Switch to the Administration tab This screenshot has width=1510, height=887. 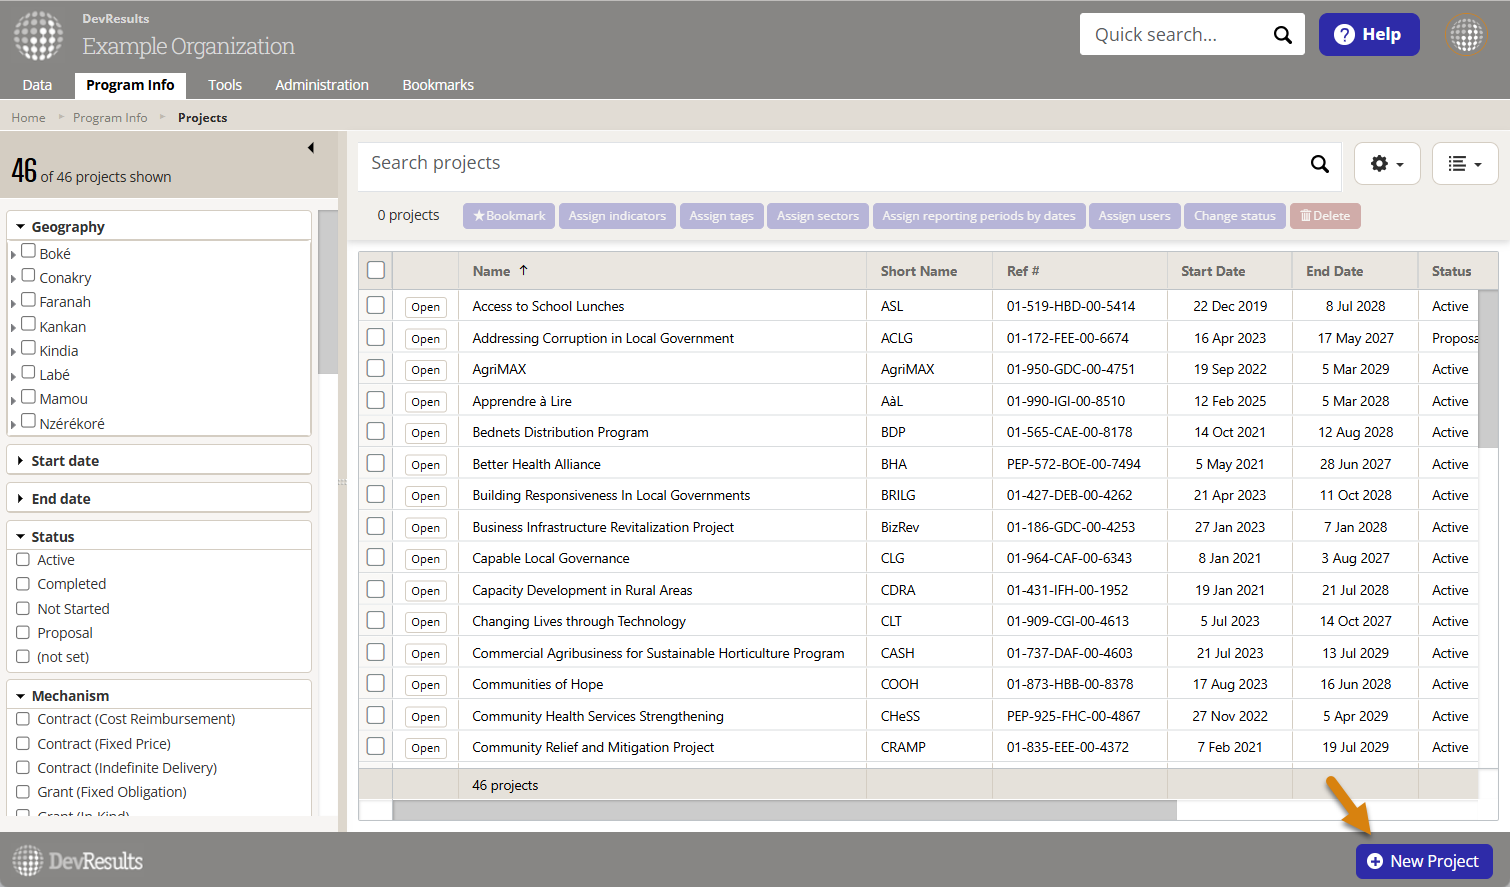[x=321, y=85]
